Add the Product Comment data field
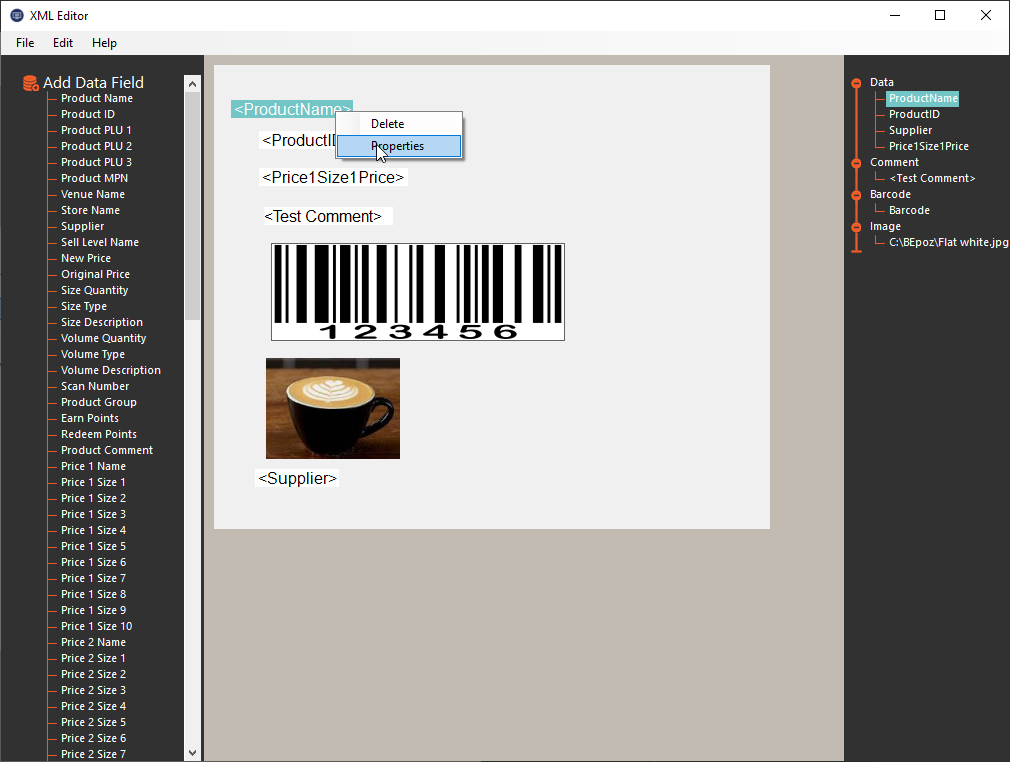This screenshot has width=1010, height=762. [107, 450]
